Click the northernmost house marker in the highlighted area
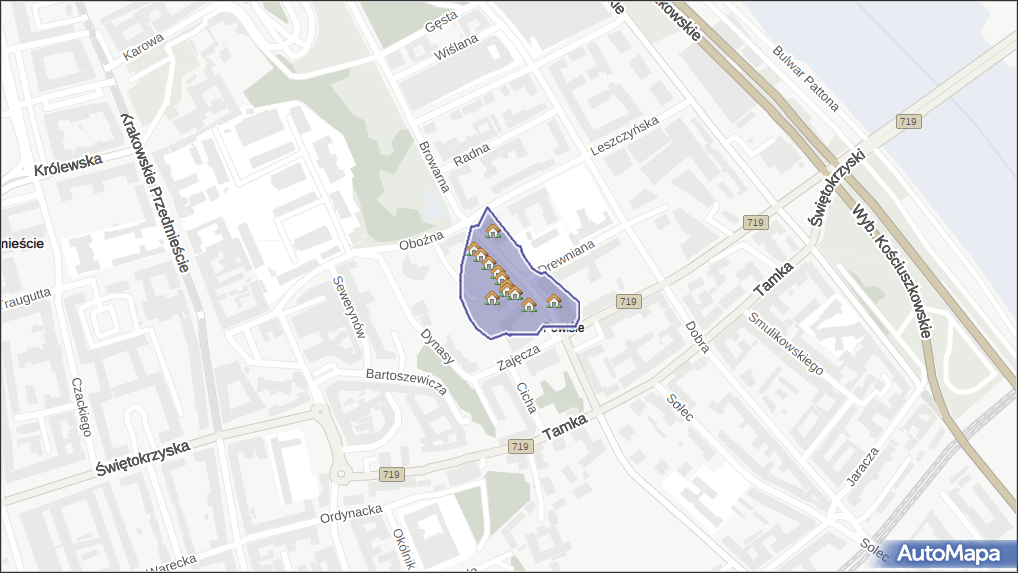Image resolution: width=1018 pixels, height=573 pixels. 492,232
